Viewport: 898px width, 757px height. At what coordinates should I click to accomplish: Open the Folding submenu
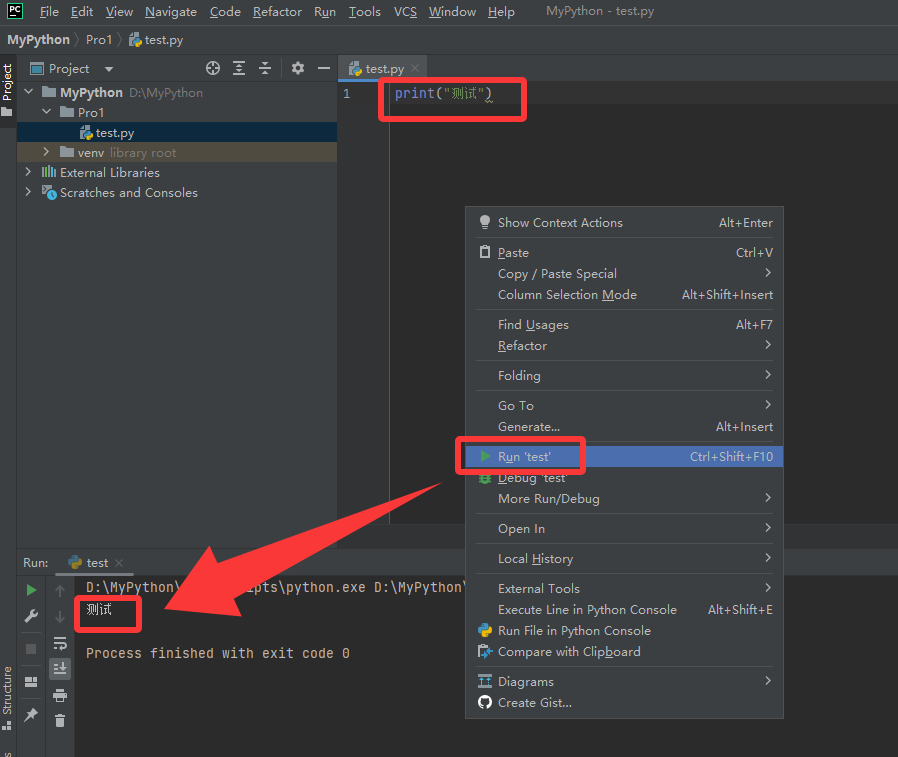[x=624, y=376]
